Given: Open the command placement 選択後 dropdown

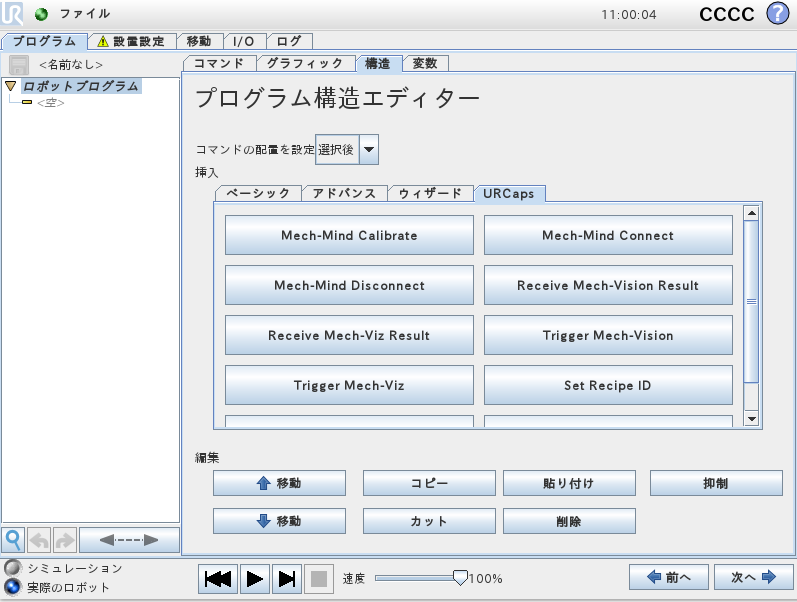Looking at the screenshot, I should pos(347,149).
